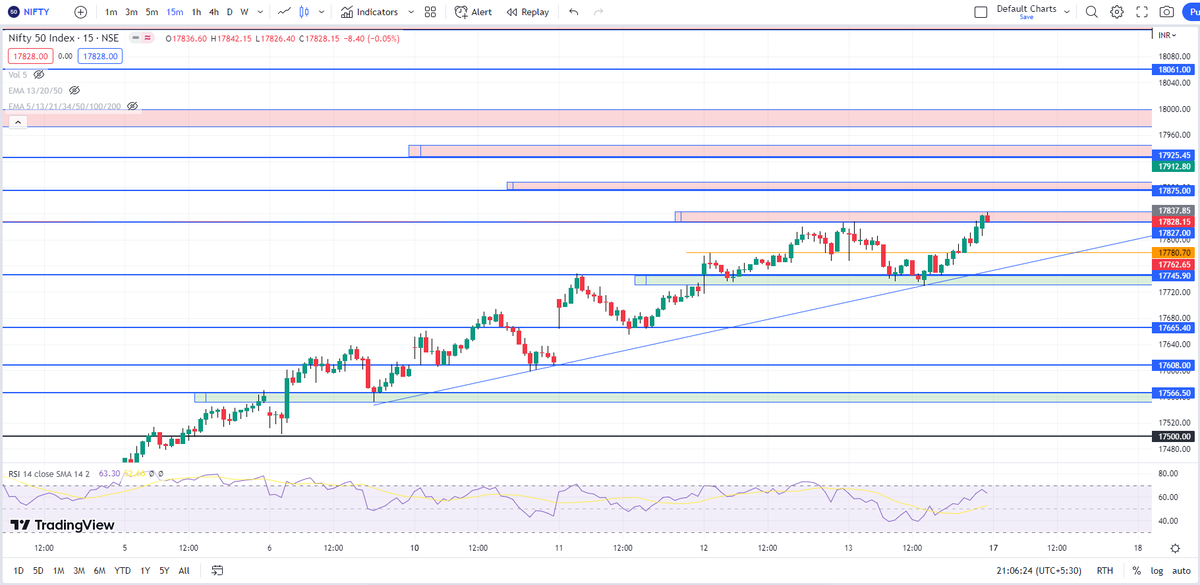Enter fullscreen mode
This screenshot has width=1200, height=585.
[x=1141, y=12]
